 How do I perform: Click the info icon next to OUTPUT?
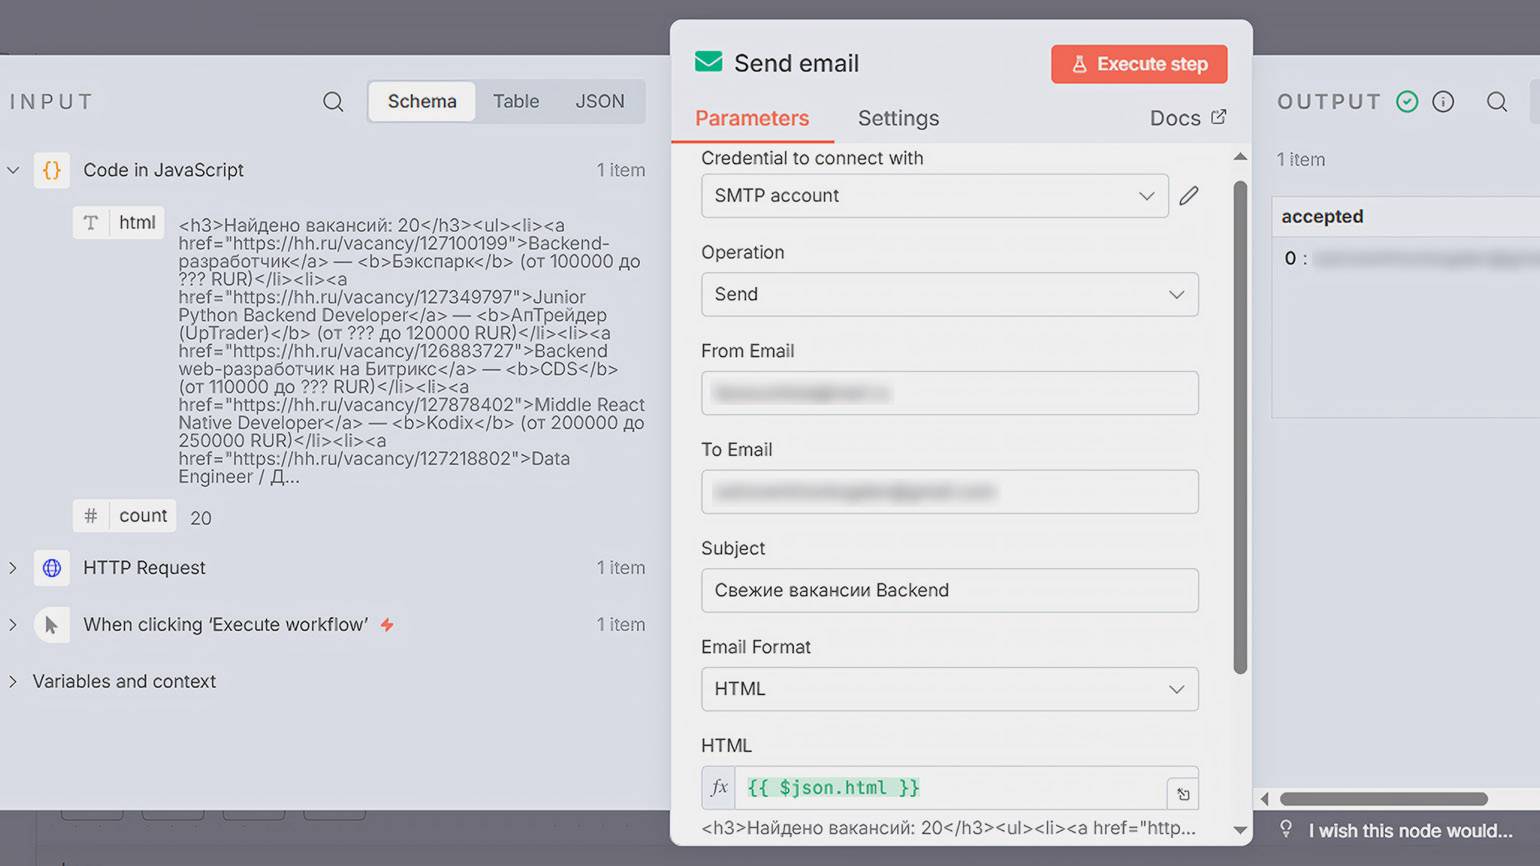coord(1443,102)
